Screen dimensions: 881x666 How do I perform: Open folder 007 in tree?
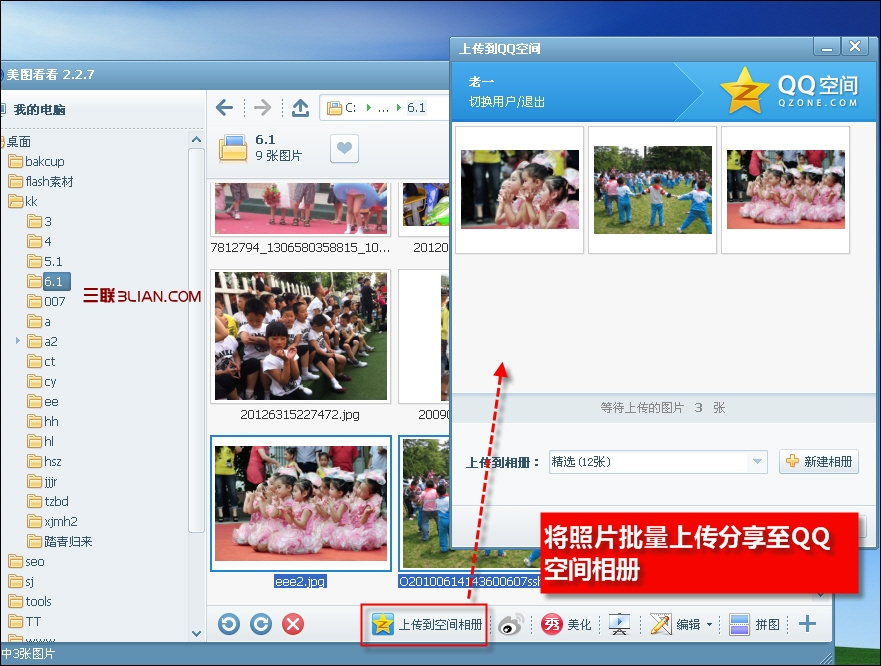[x=46, y=302]
